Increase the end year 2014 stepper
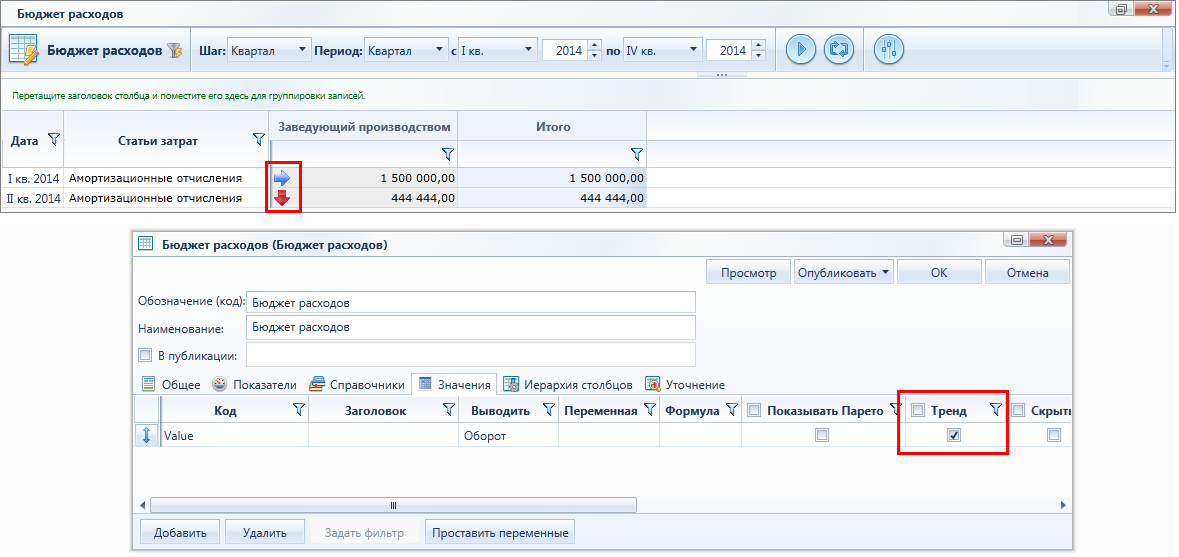 pos(759,45)
